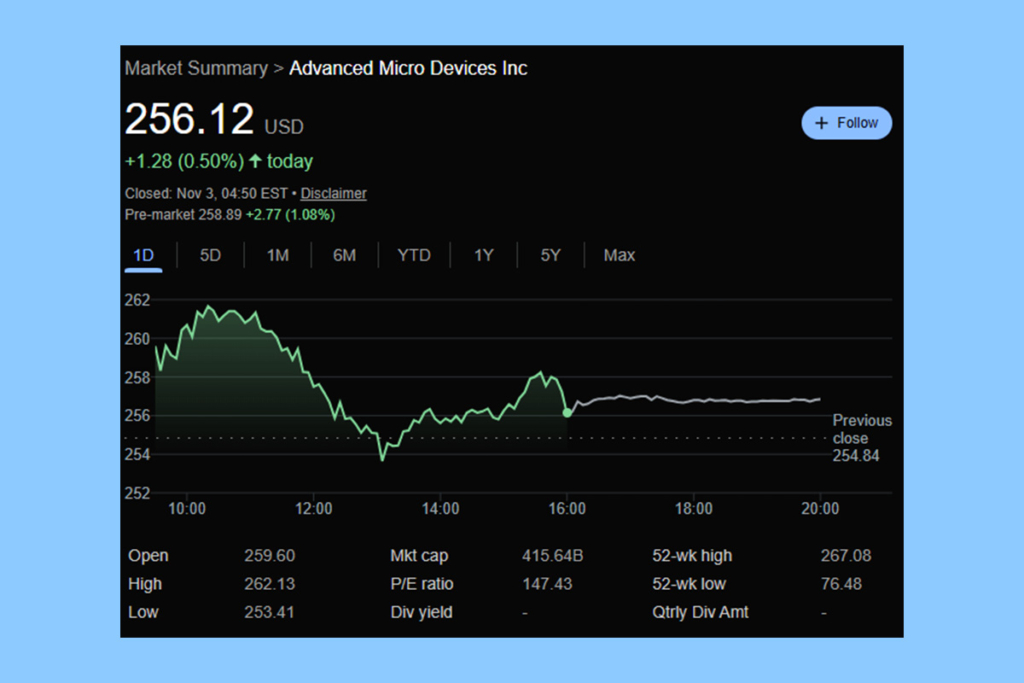View the 1M price chart
The width and height of the screenshot is (1024, 683).
coord(277,255)
